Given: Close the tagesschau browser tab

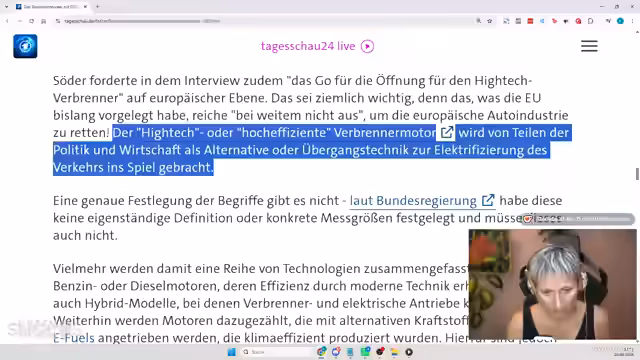Looking at the screenshot, I should (x=85, y=7).
